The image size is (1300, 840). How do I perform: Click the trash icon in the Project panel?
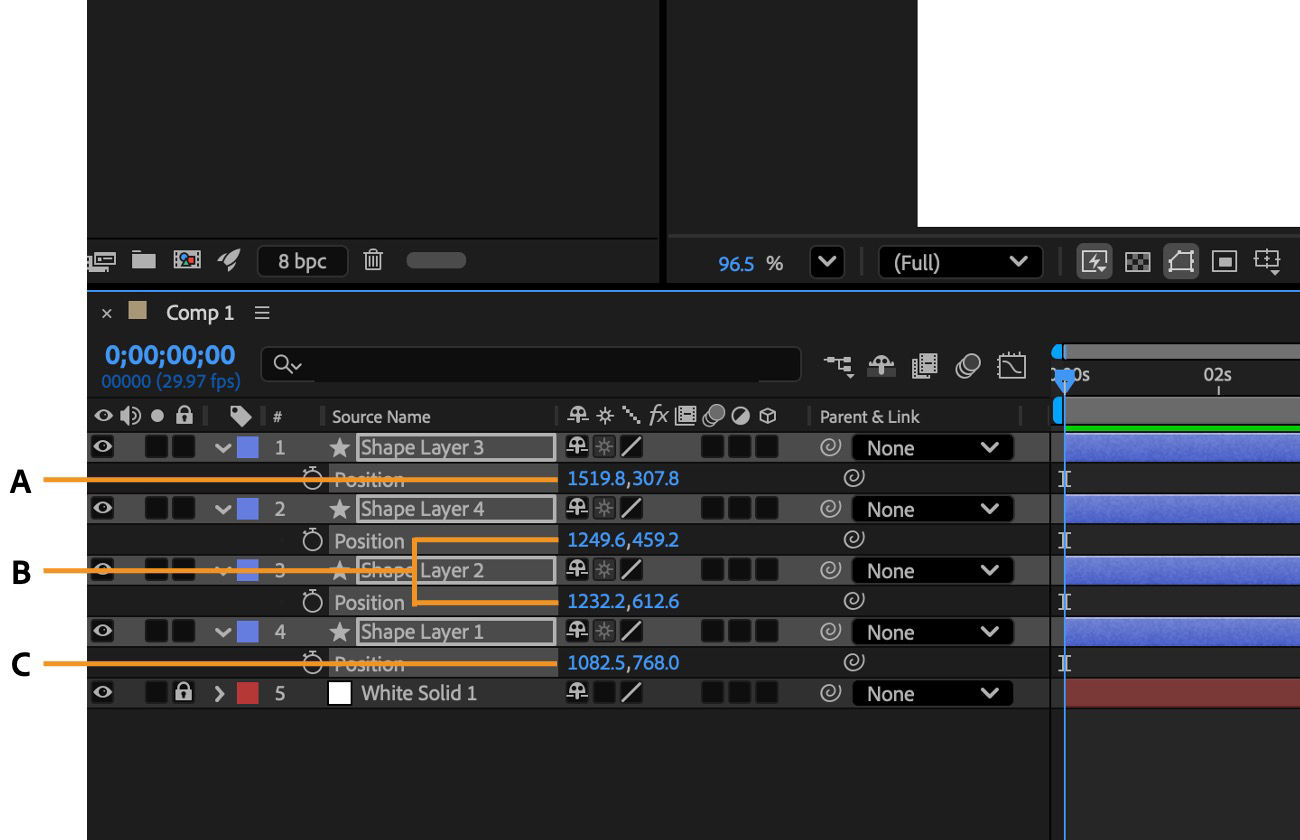(371, 260)
